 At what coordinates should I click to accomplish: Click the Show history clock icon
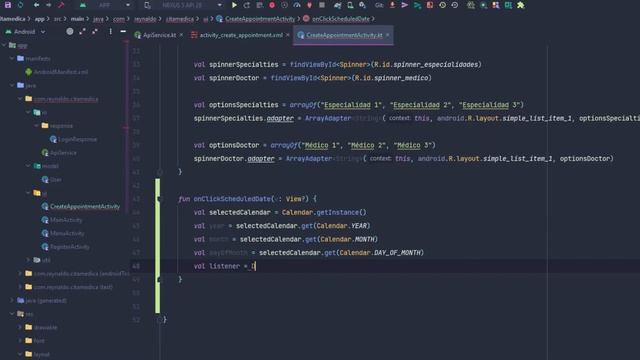click(442, 5)
